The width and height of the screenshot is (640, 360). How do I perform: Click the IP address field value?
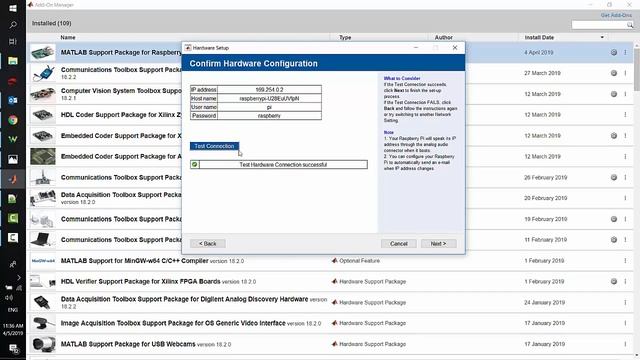click(269, 89)
